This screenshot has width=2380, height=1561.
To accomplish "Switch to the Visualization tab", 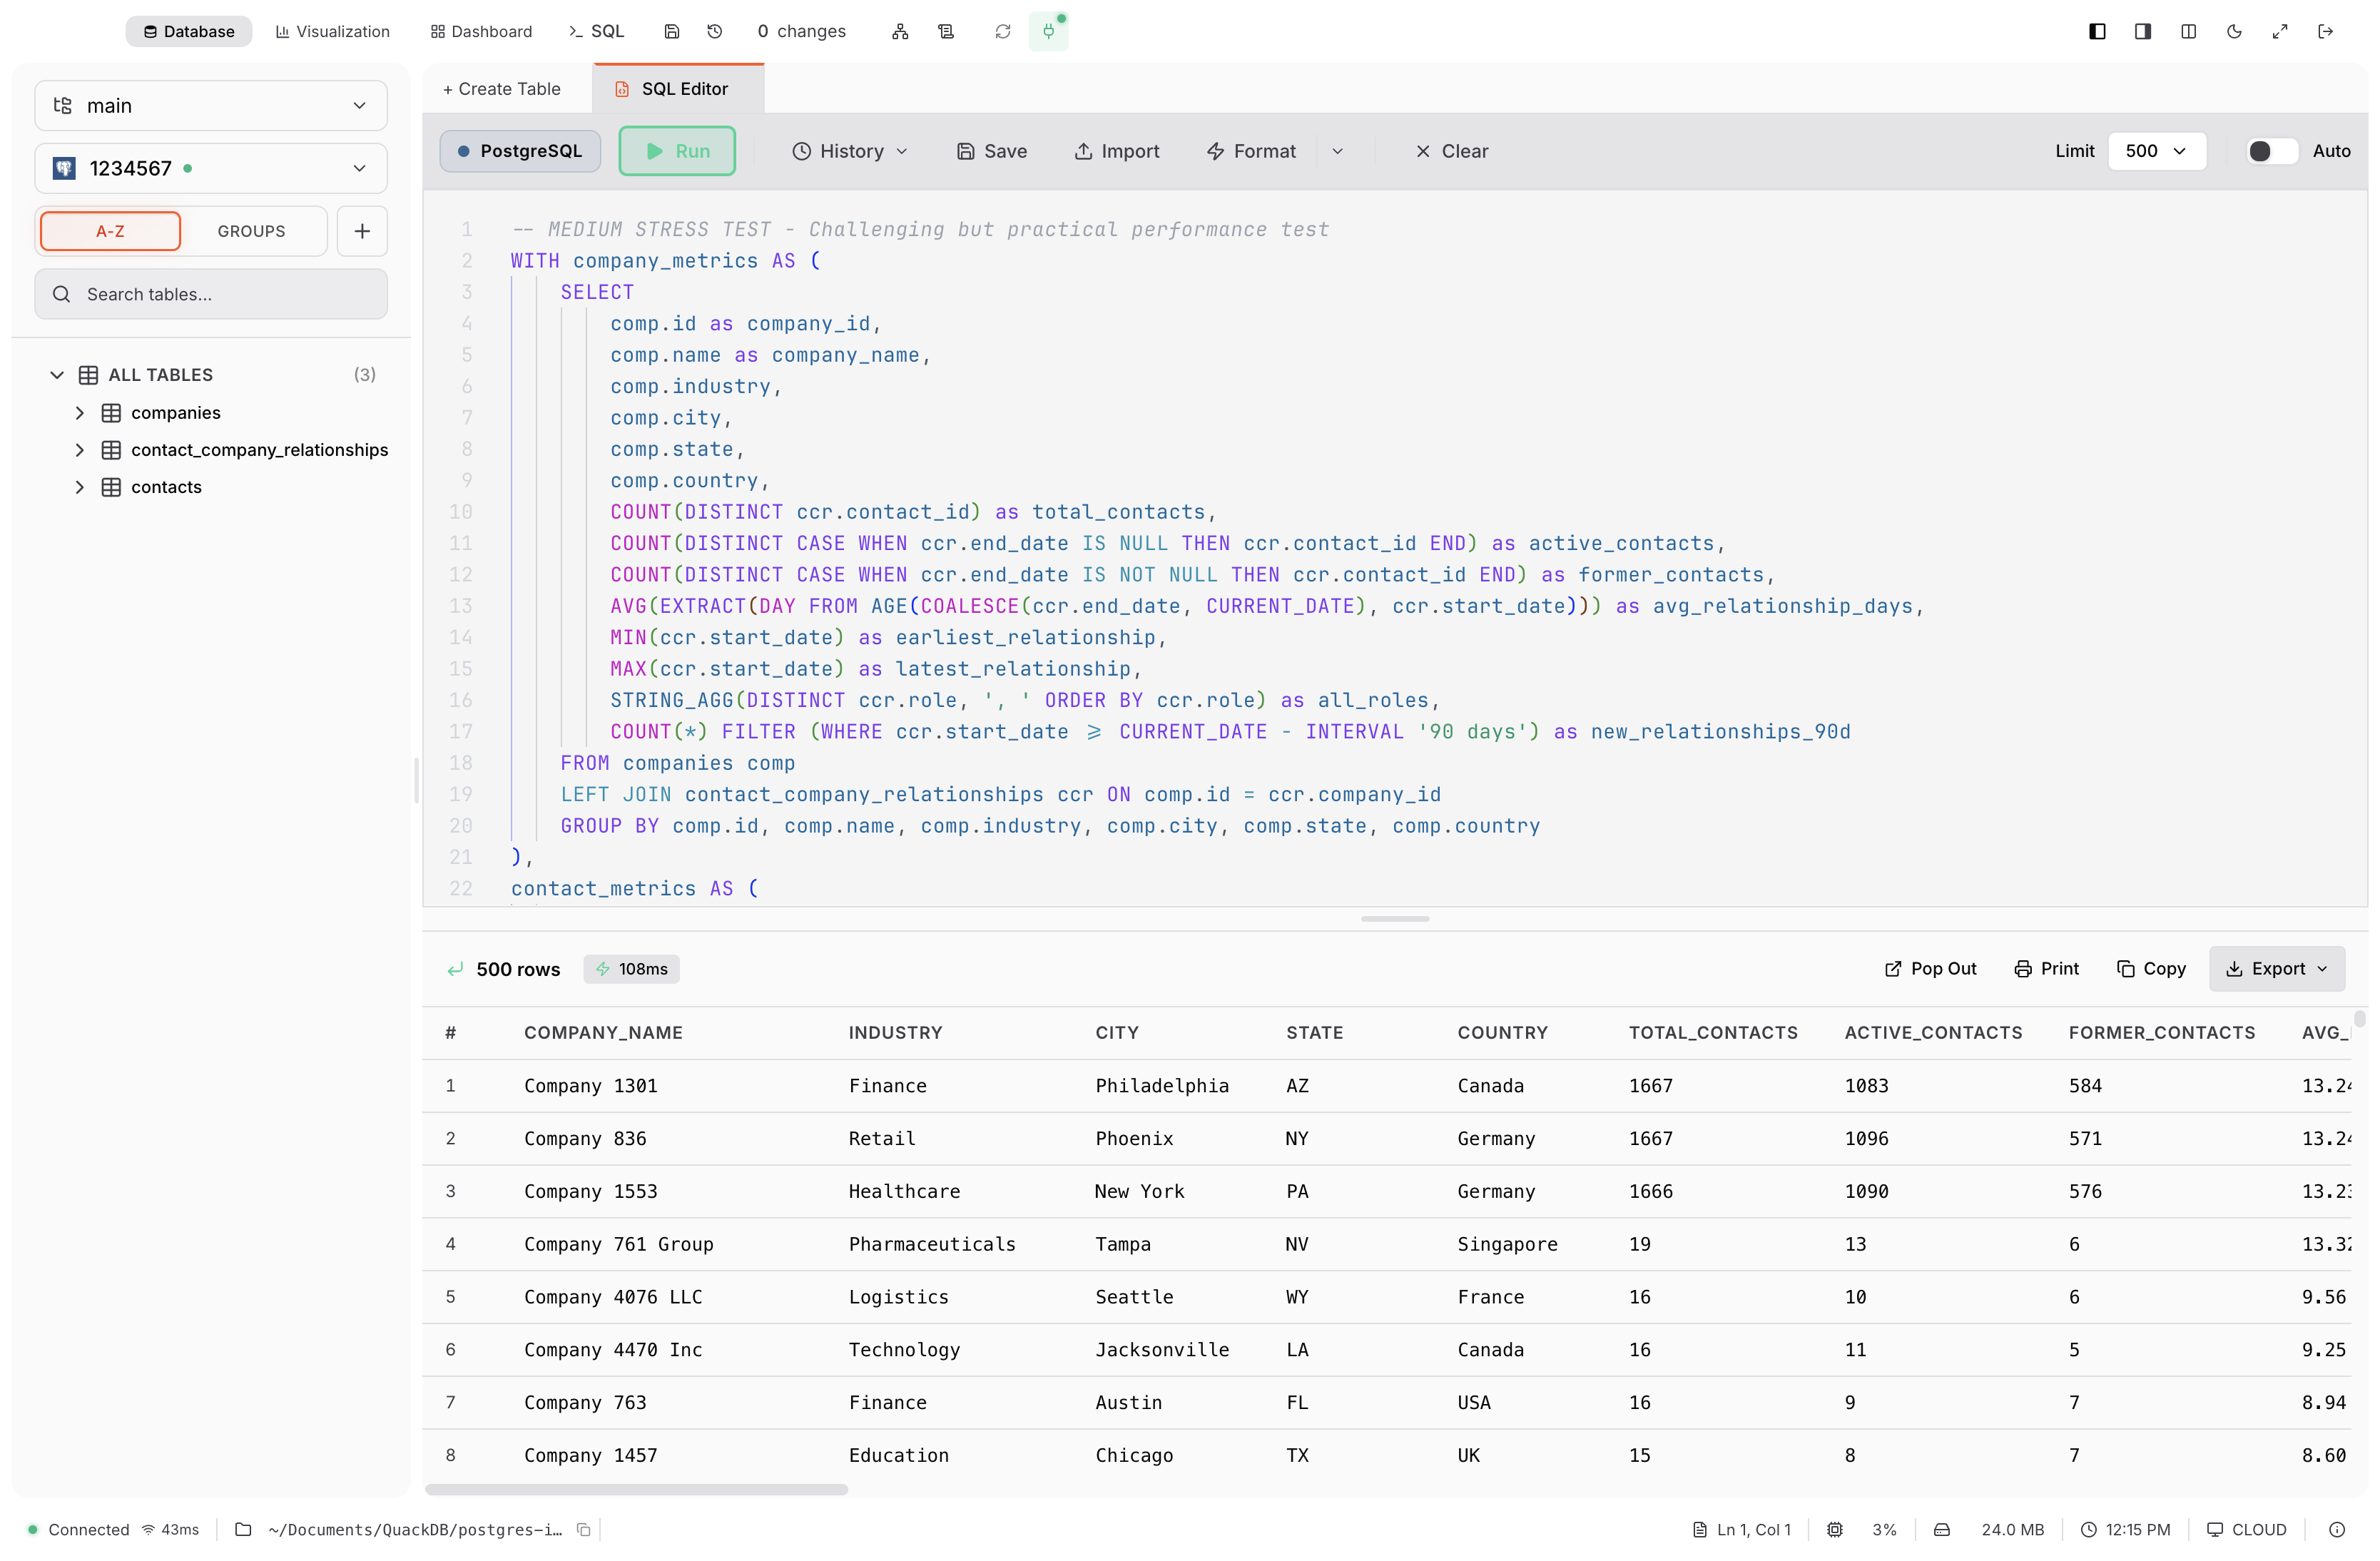I will [x=332, y=31].
